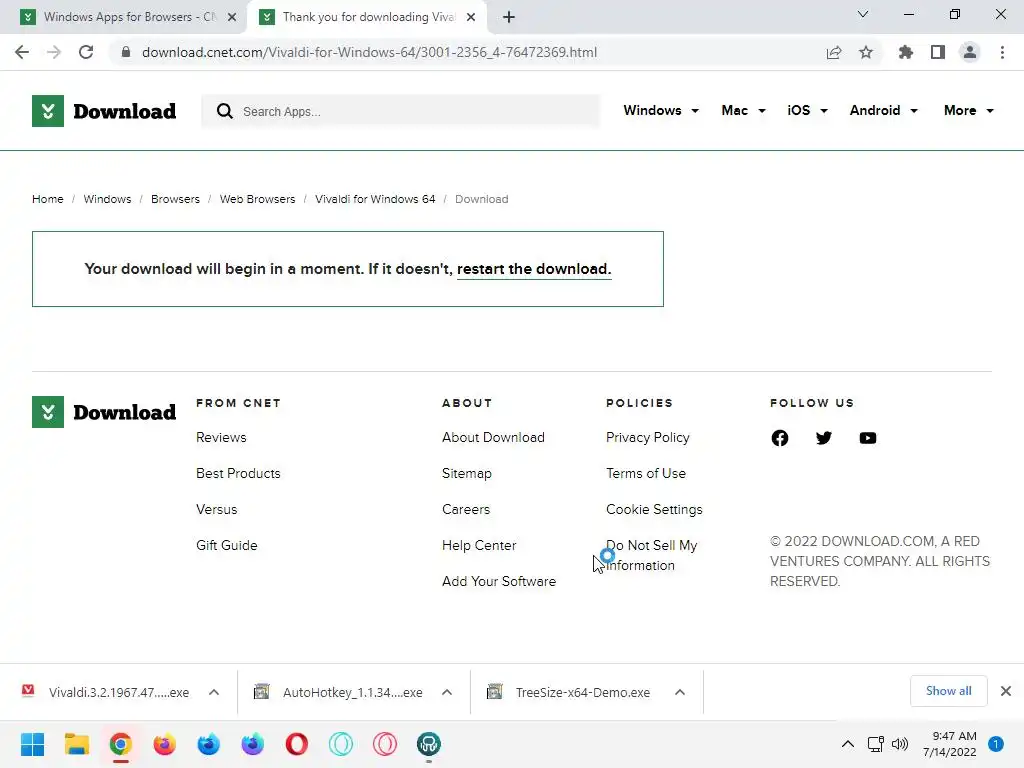
Task: Open the Gift Guide link
Action: [x=227, y=545]
